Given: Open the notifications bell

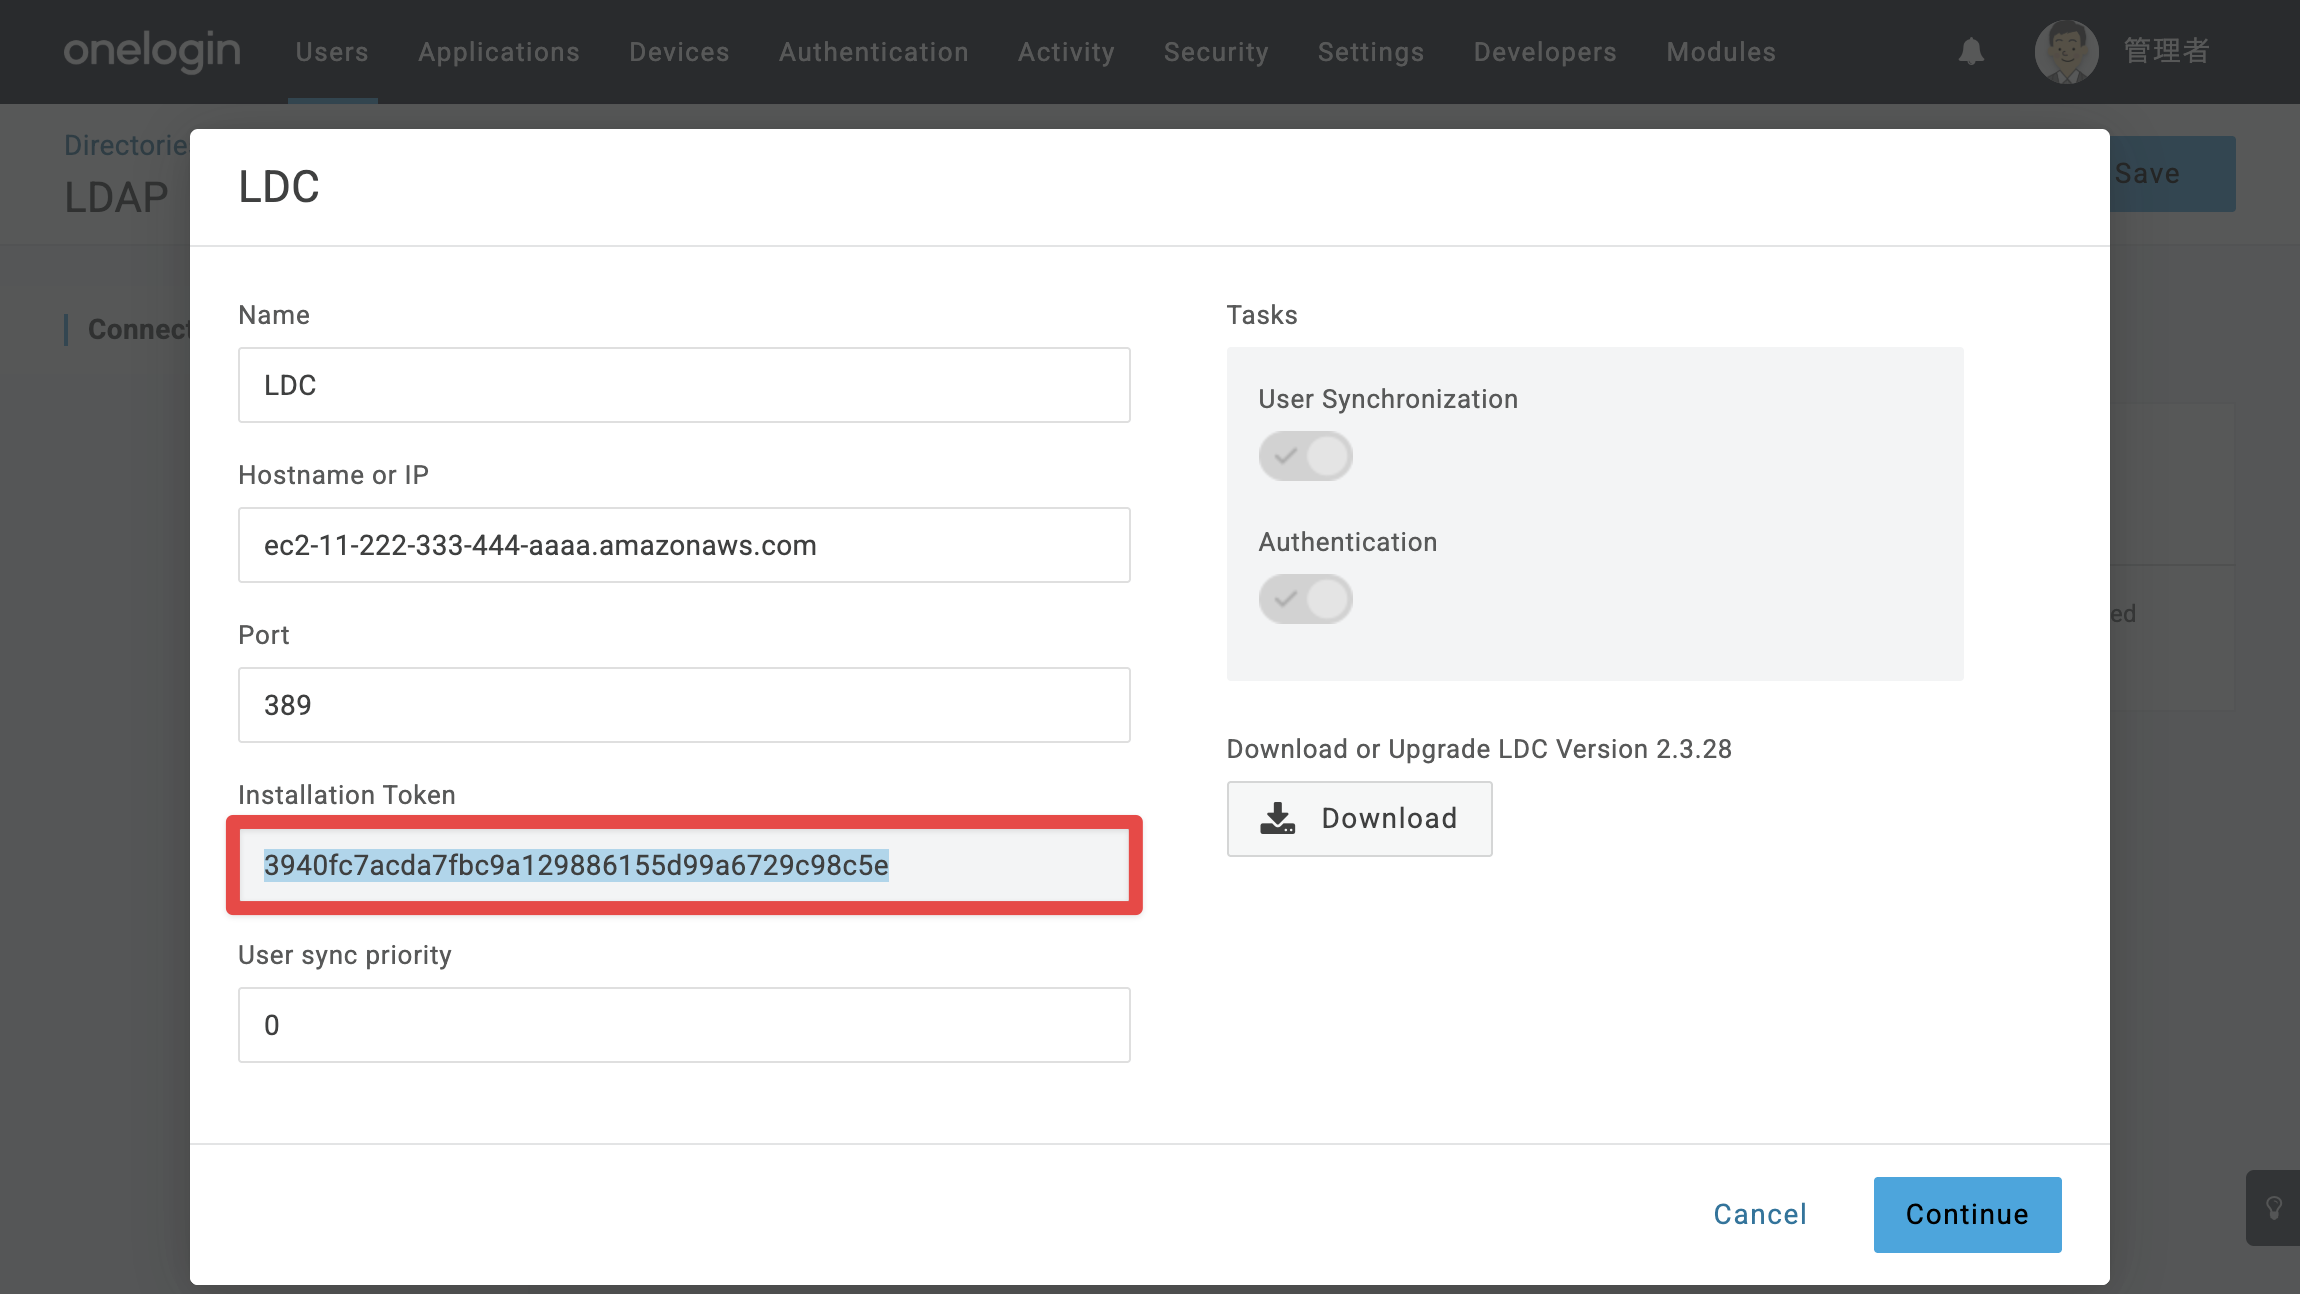Looking at the screenshot, I should click(1971, 51).
